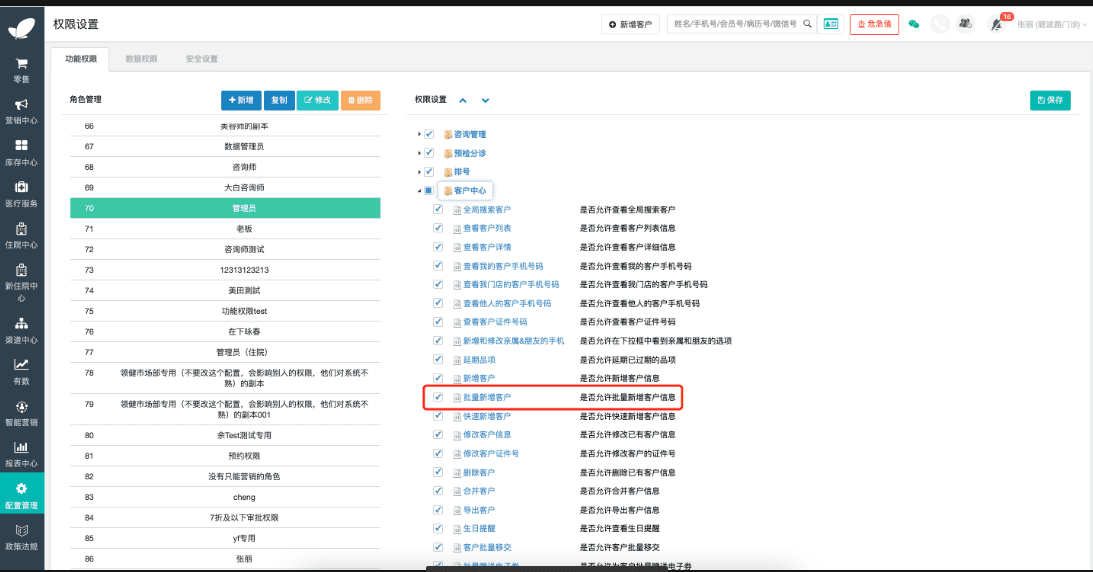Open the 张丽 user account dropdown

tap(1052, 24)
